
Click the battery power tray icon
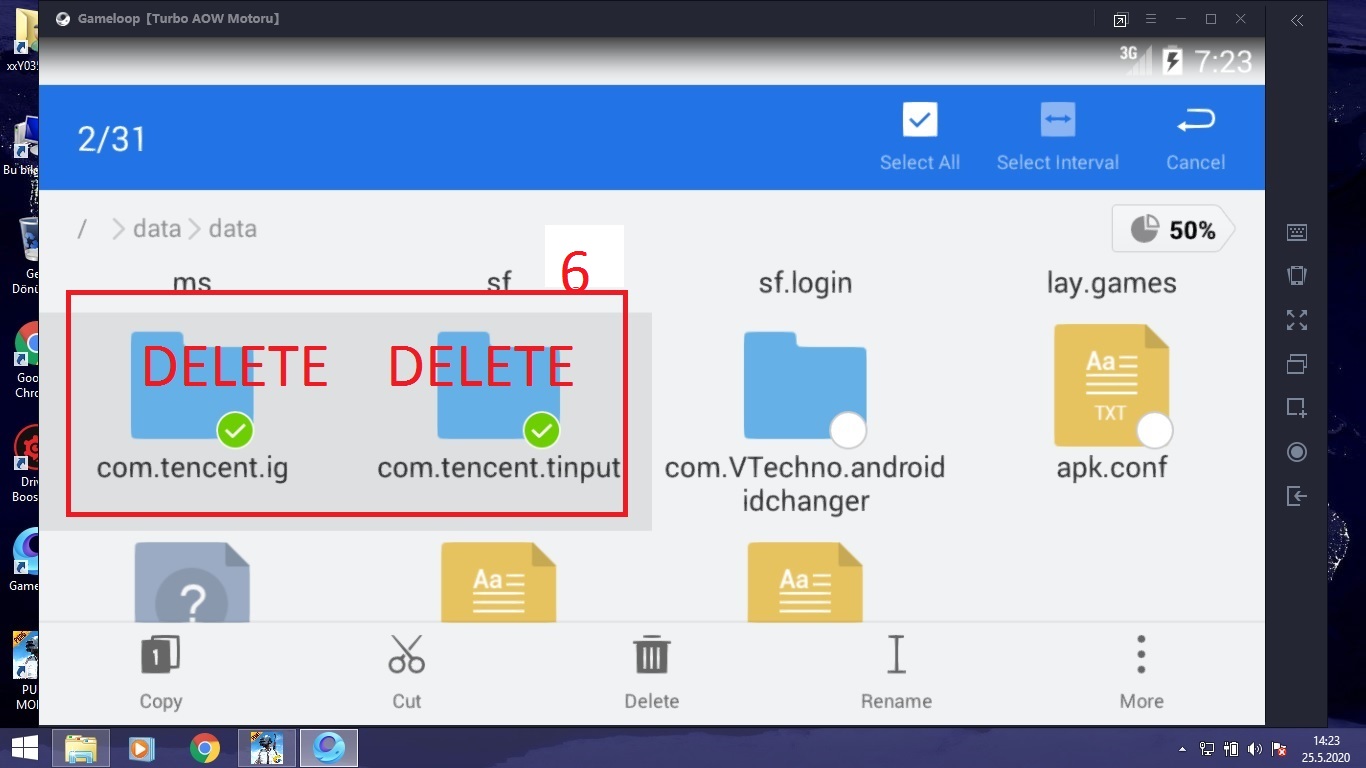(x=1231, y=749)
